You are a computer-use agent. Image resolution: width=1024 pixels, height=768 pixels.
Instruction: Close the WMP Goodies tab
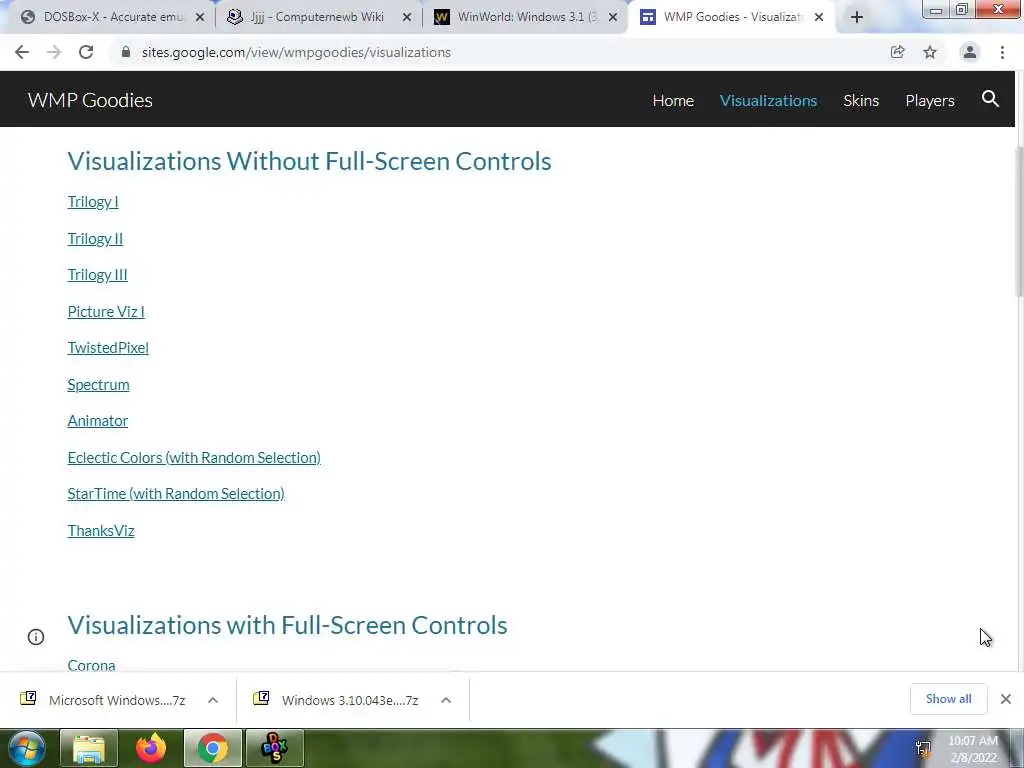(819, 17)
